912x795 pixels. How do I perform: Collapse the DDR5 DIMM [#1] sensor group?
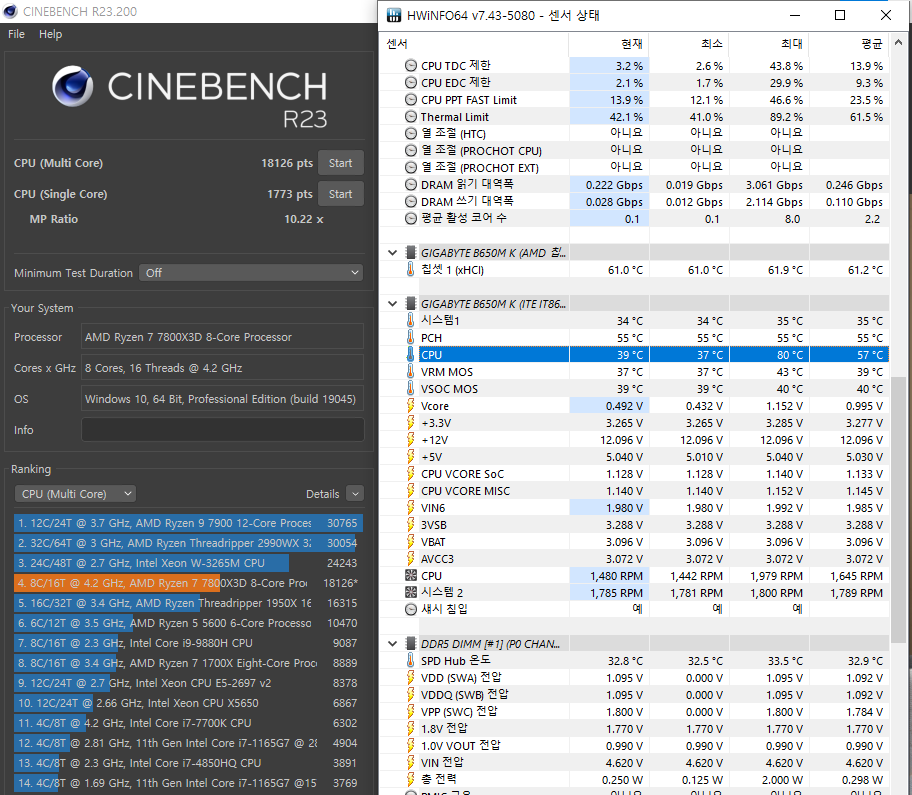pos(393,644)
